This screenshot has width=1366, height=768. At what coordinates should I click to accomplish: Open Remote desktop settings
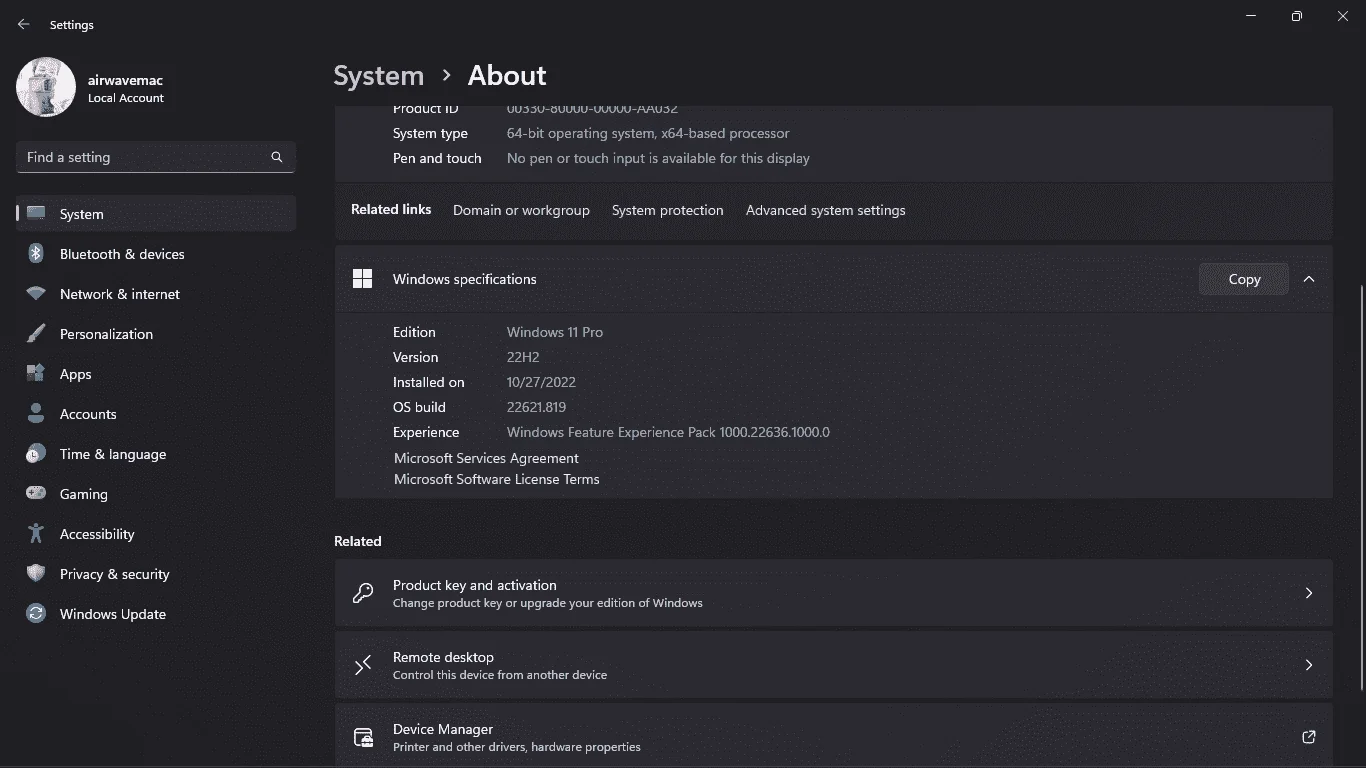(x=833, y=665)
